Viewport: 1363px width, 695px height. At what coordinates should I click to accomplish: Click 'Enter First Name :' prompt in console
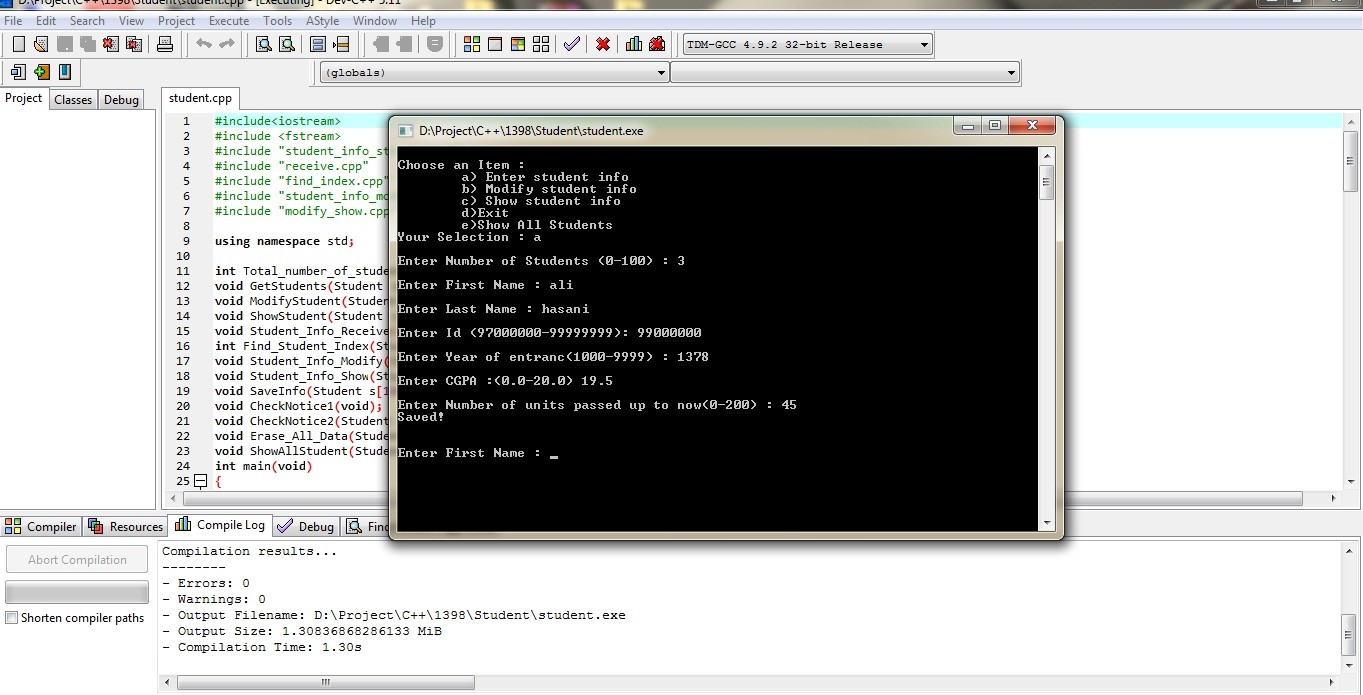coord(469,453)
